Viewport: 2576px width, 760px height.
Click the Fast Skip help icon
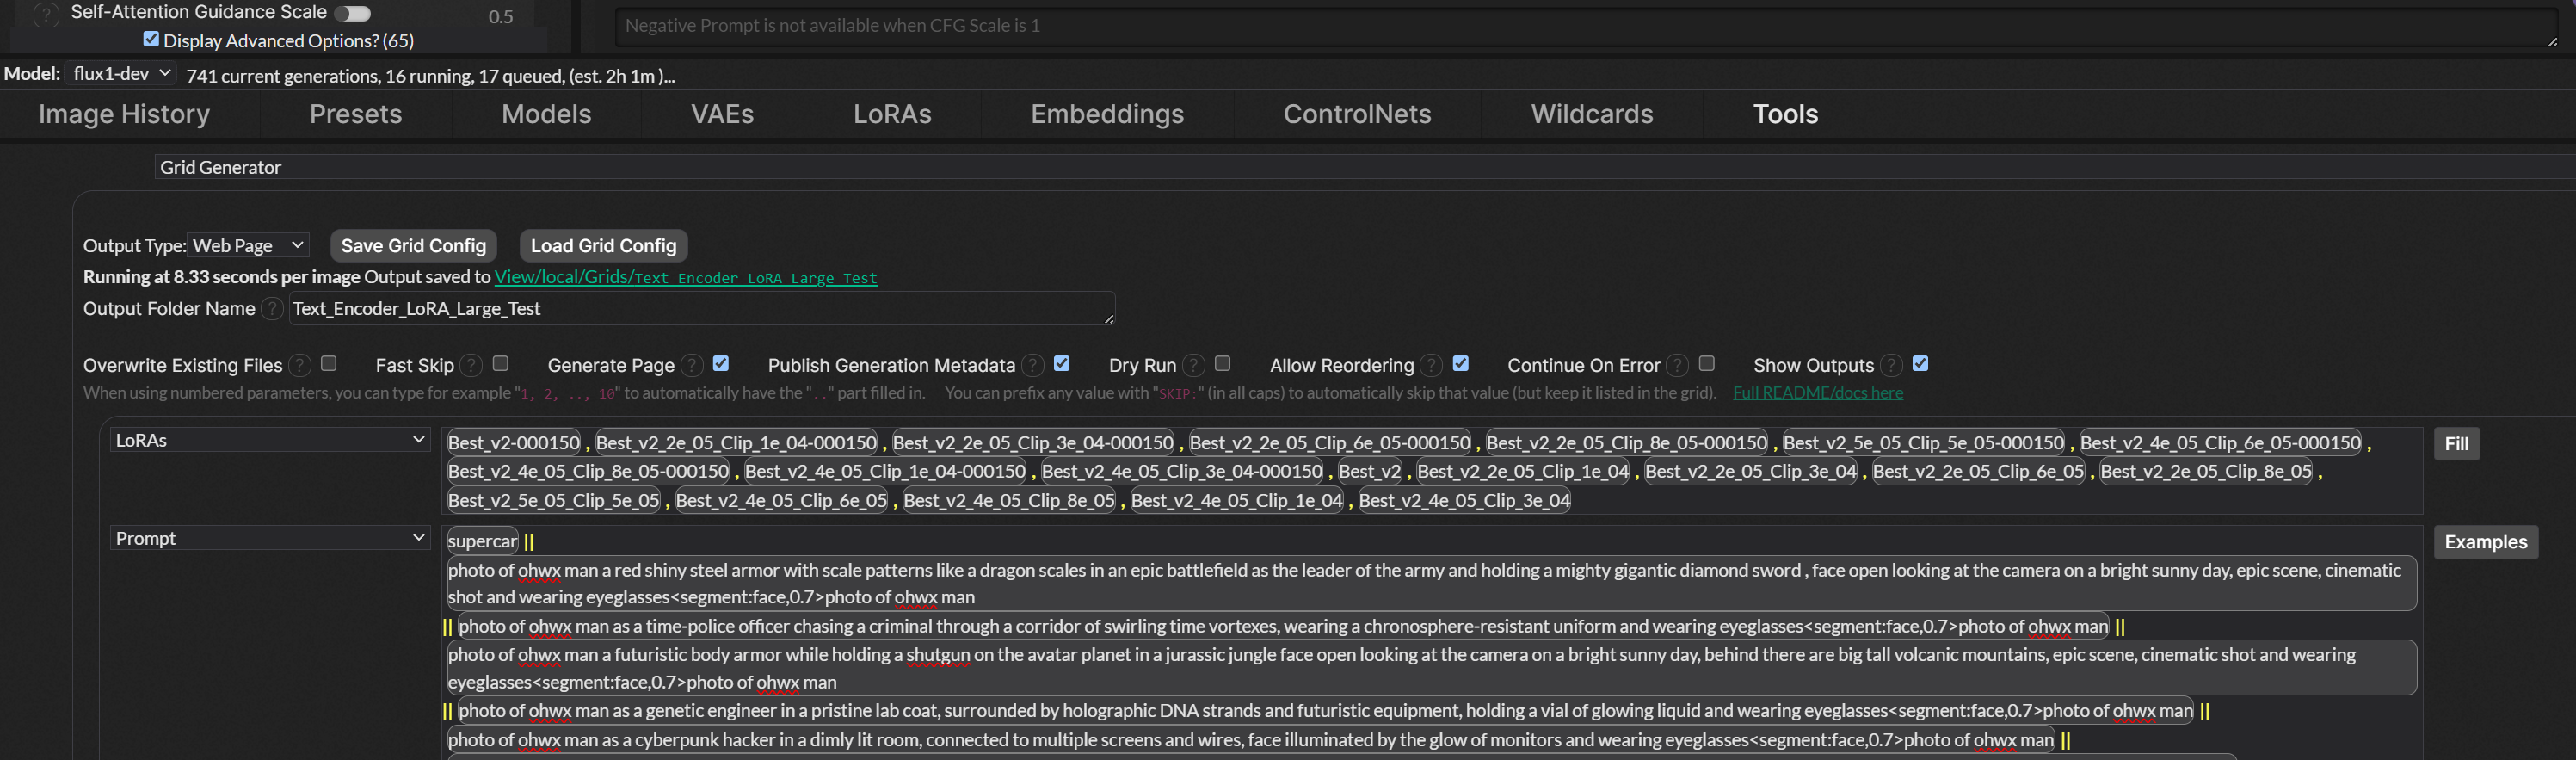471,366
